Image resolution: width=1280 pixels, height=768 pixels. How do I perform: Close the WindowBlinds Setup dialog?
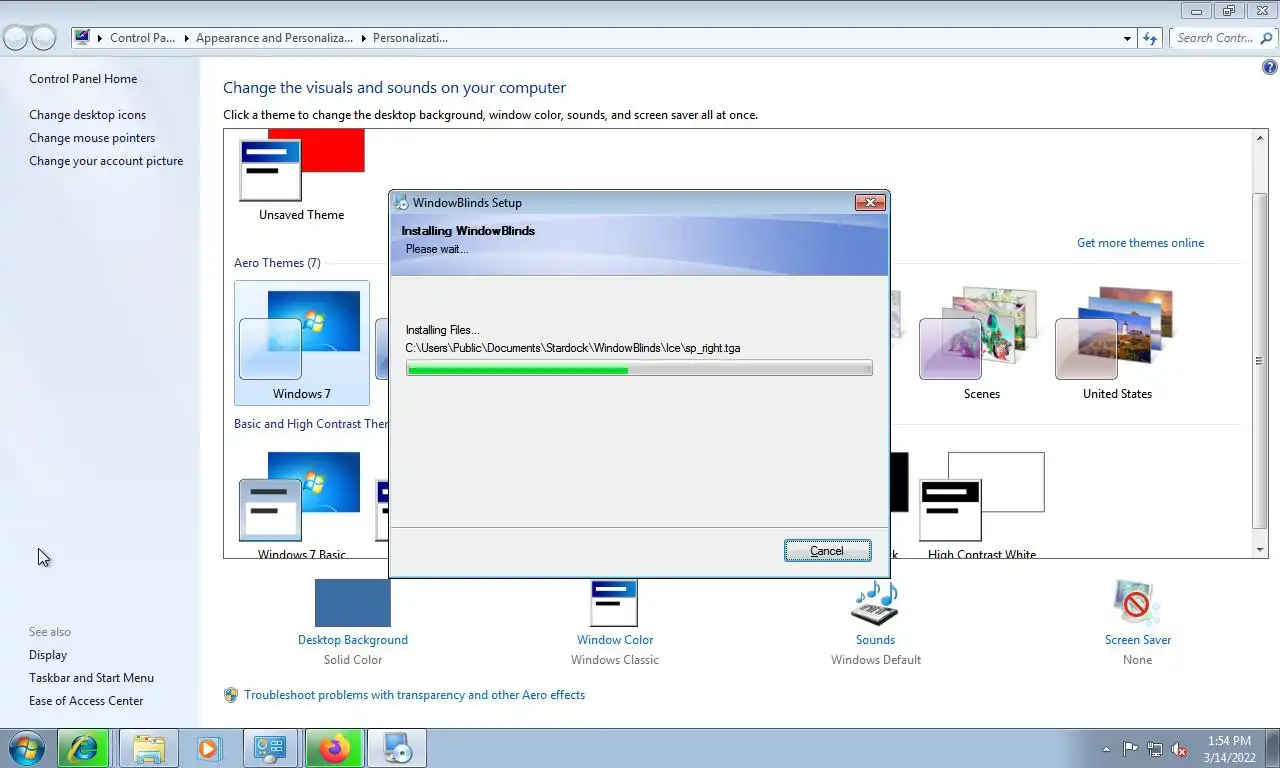coord(870,202)
